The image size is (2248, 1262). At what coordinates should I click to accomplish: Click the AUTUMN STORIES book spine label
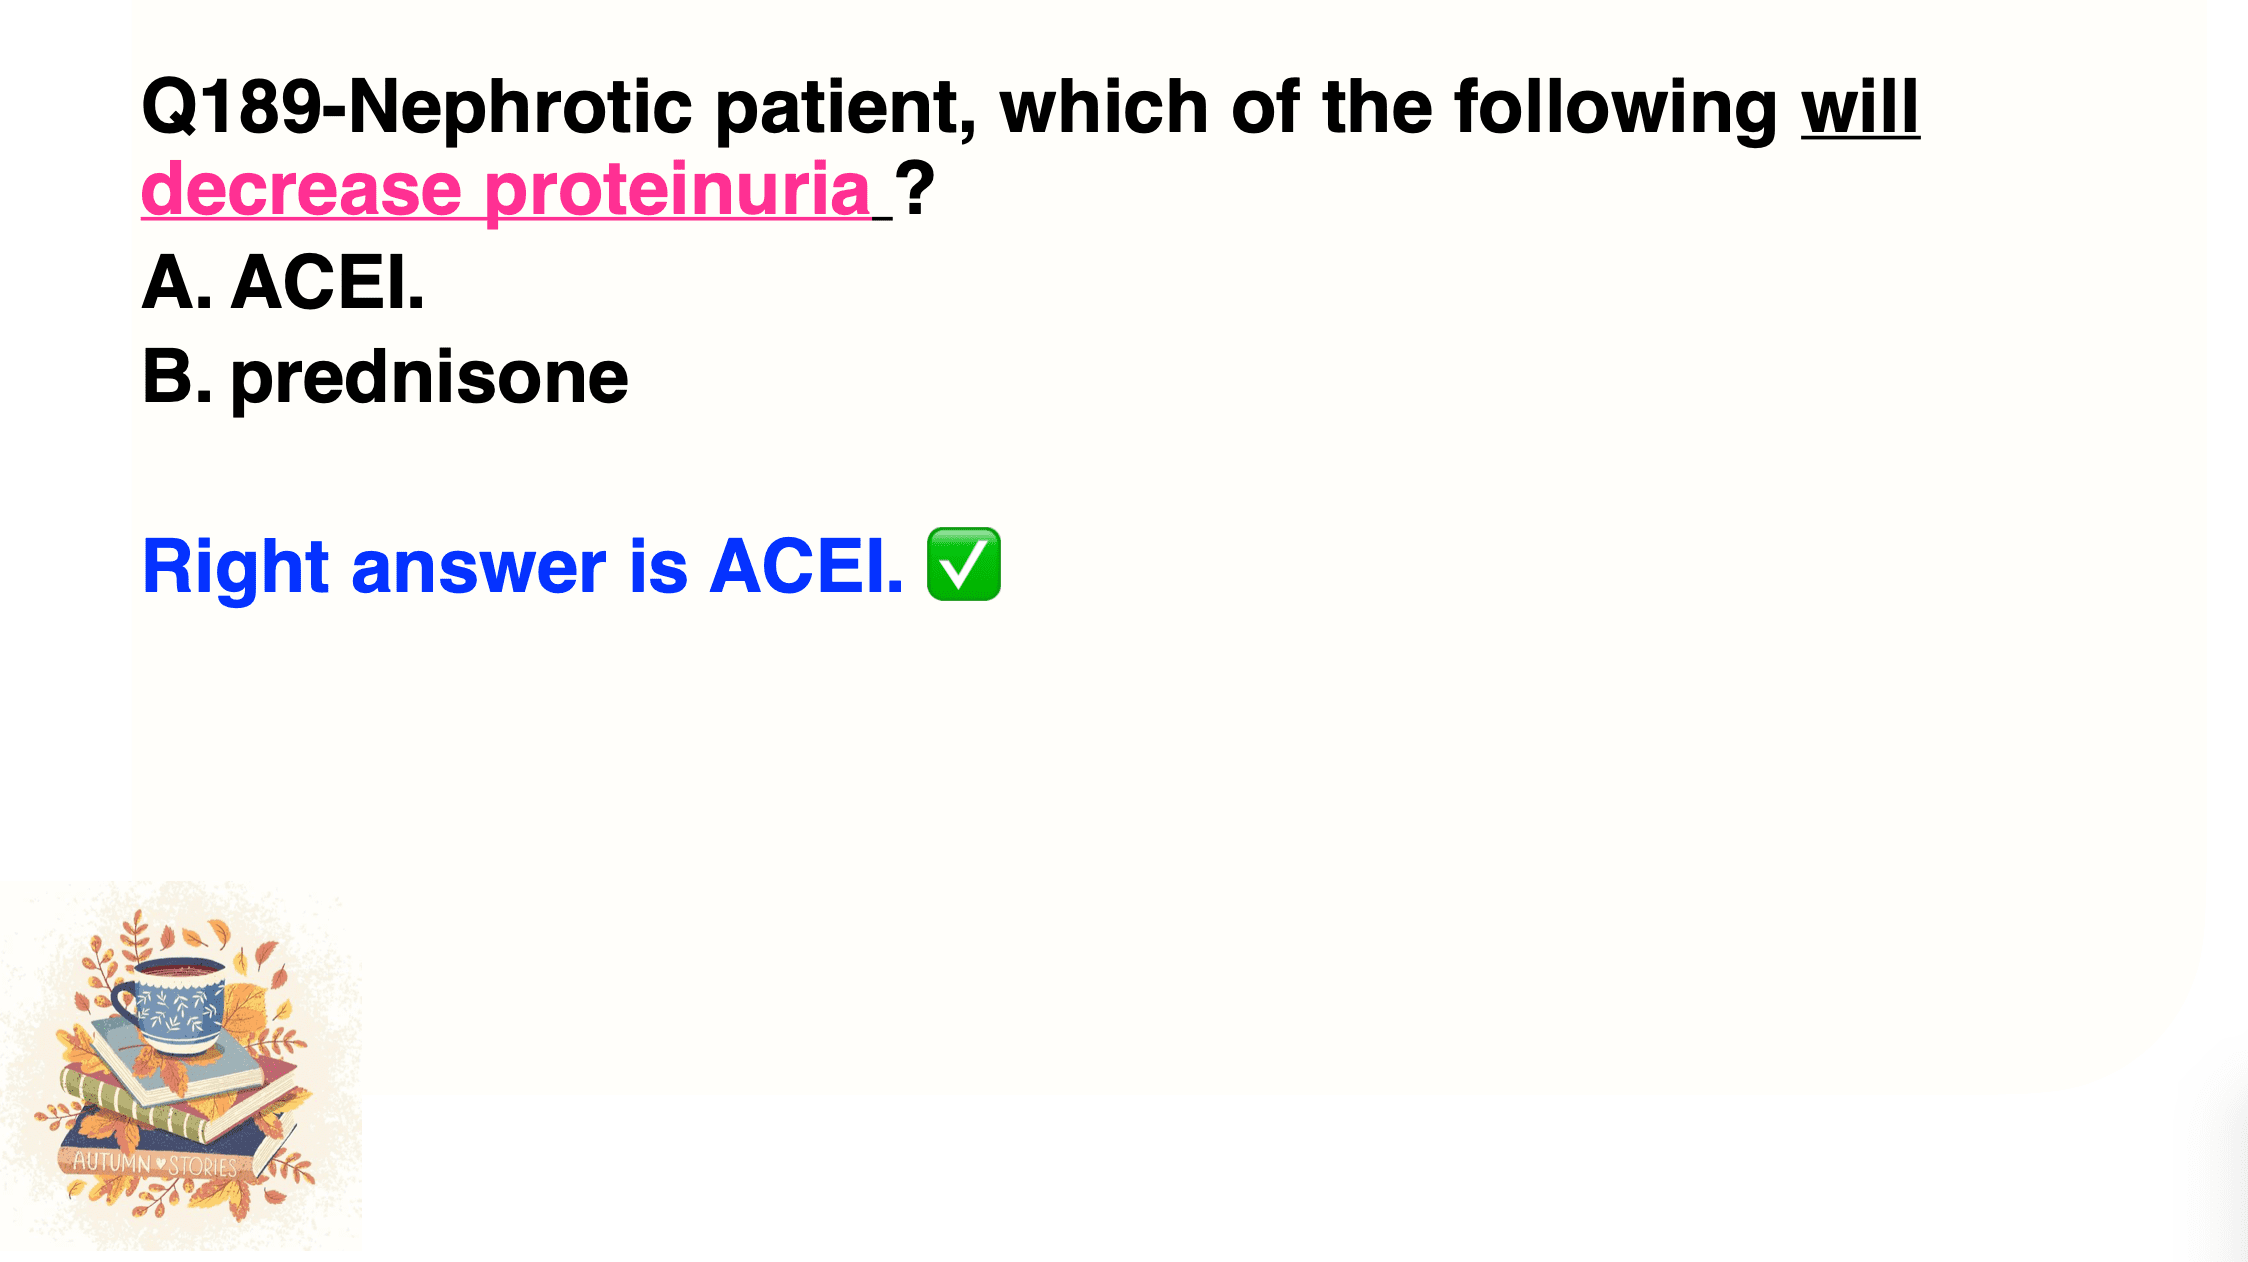coord(155,1165)
